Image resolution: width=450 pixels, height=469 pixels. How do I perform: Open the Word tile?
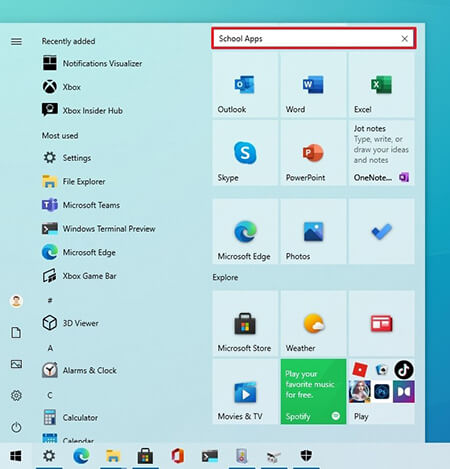point(313,85)
